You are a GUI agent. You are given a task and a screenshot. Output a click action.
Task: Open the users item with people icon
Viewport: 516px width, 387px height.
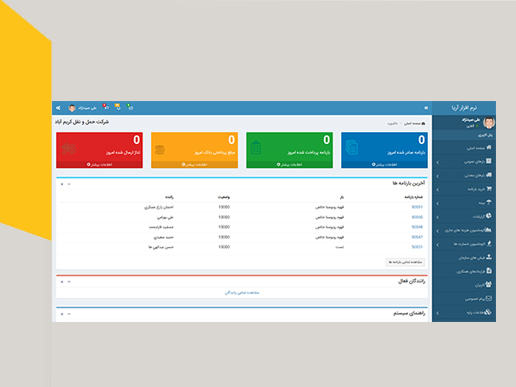tap(464, 285)
